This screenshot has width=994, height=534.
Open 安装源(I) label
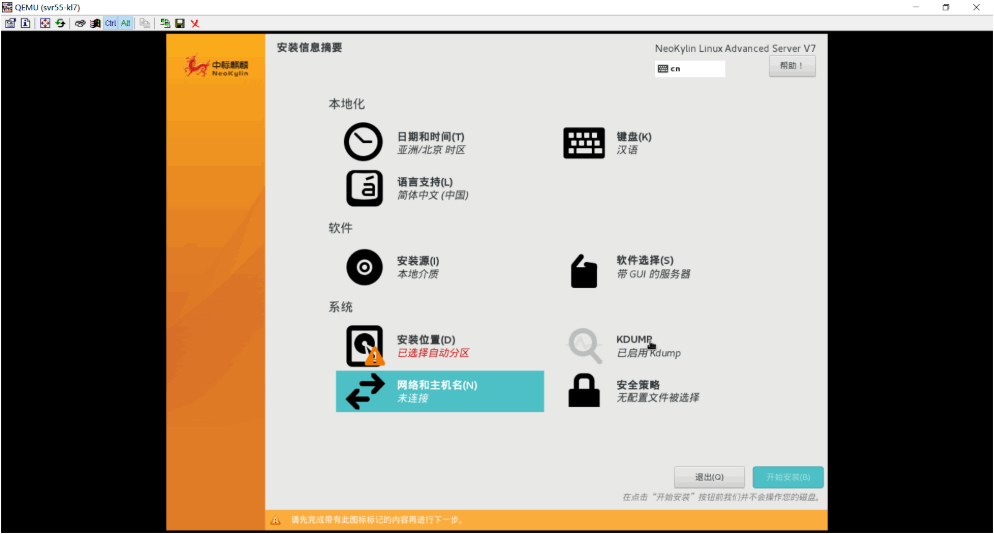(418, 261)
